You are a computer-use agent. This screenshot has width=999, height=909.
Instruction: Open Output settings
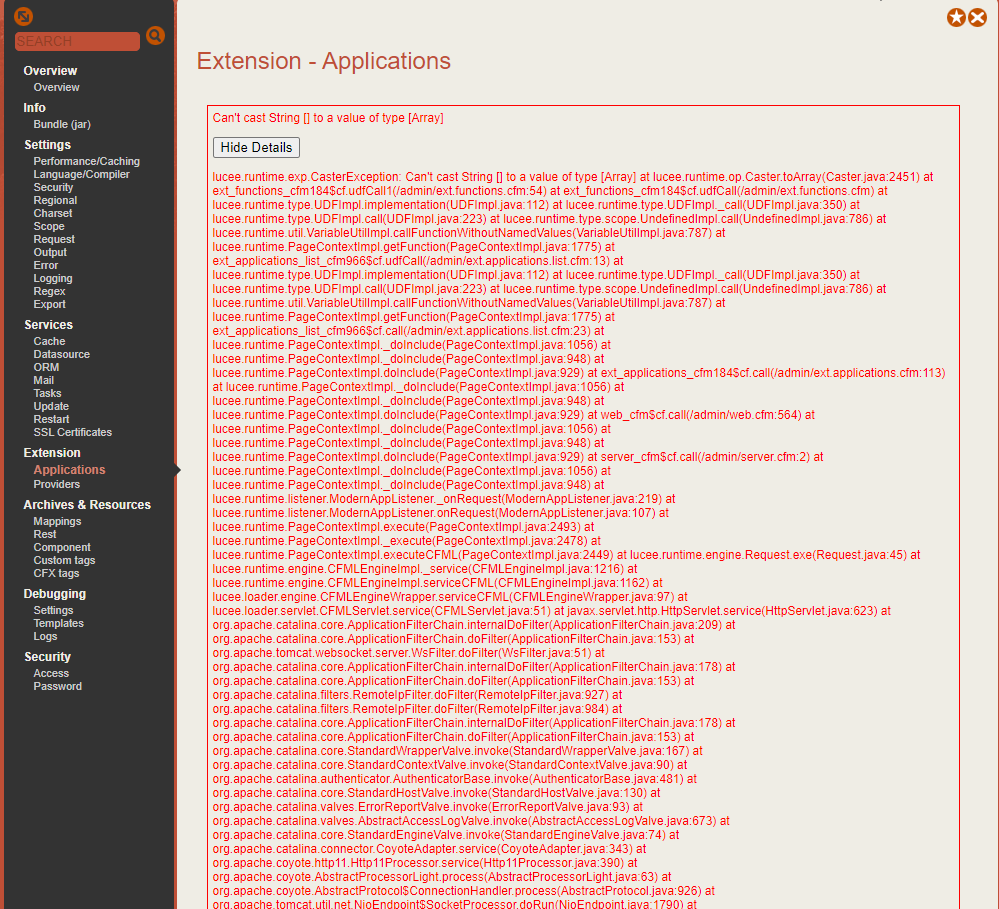pyautogui.click(x=50, y=252)
